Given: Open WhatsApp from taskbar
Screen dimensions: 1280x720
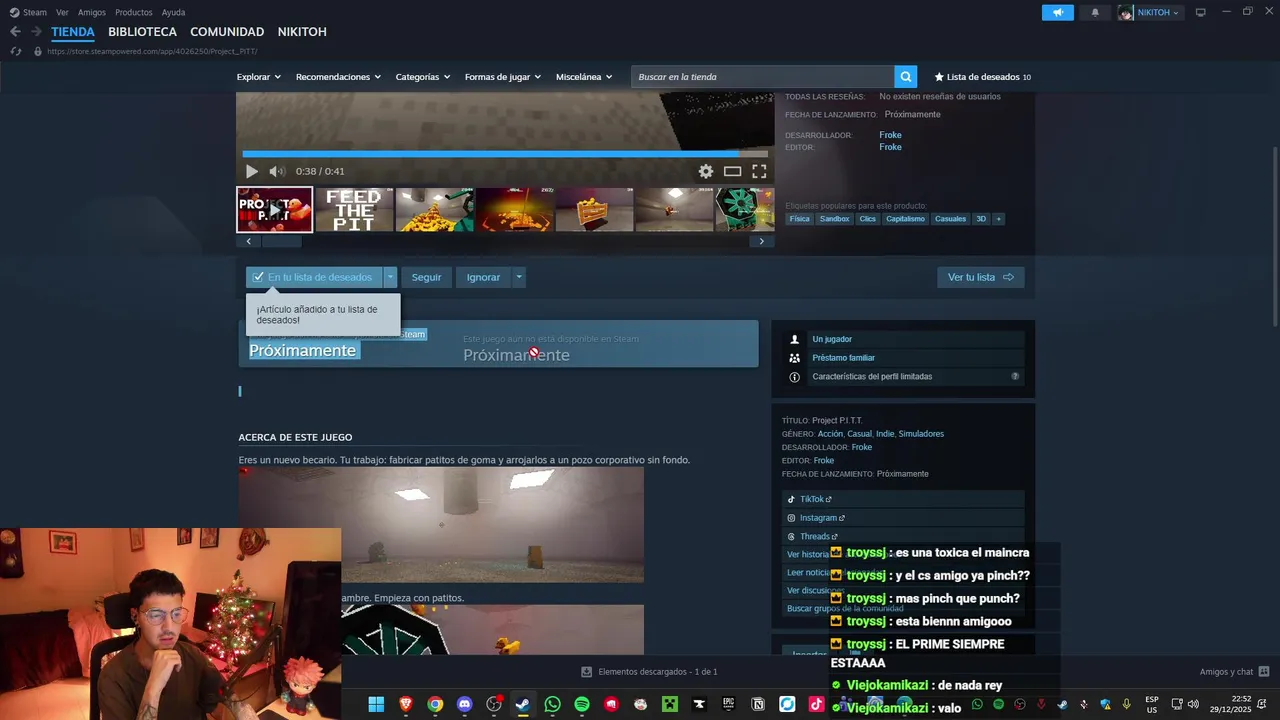Looking at the screenshot, I should [553, 704].
